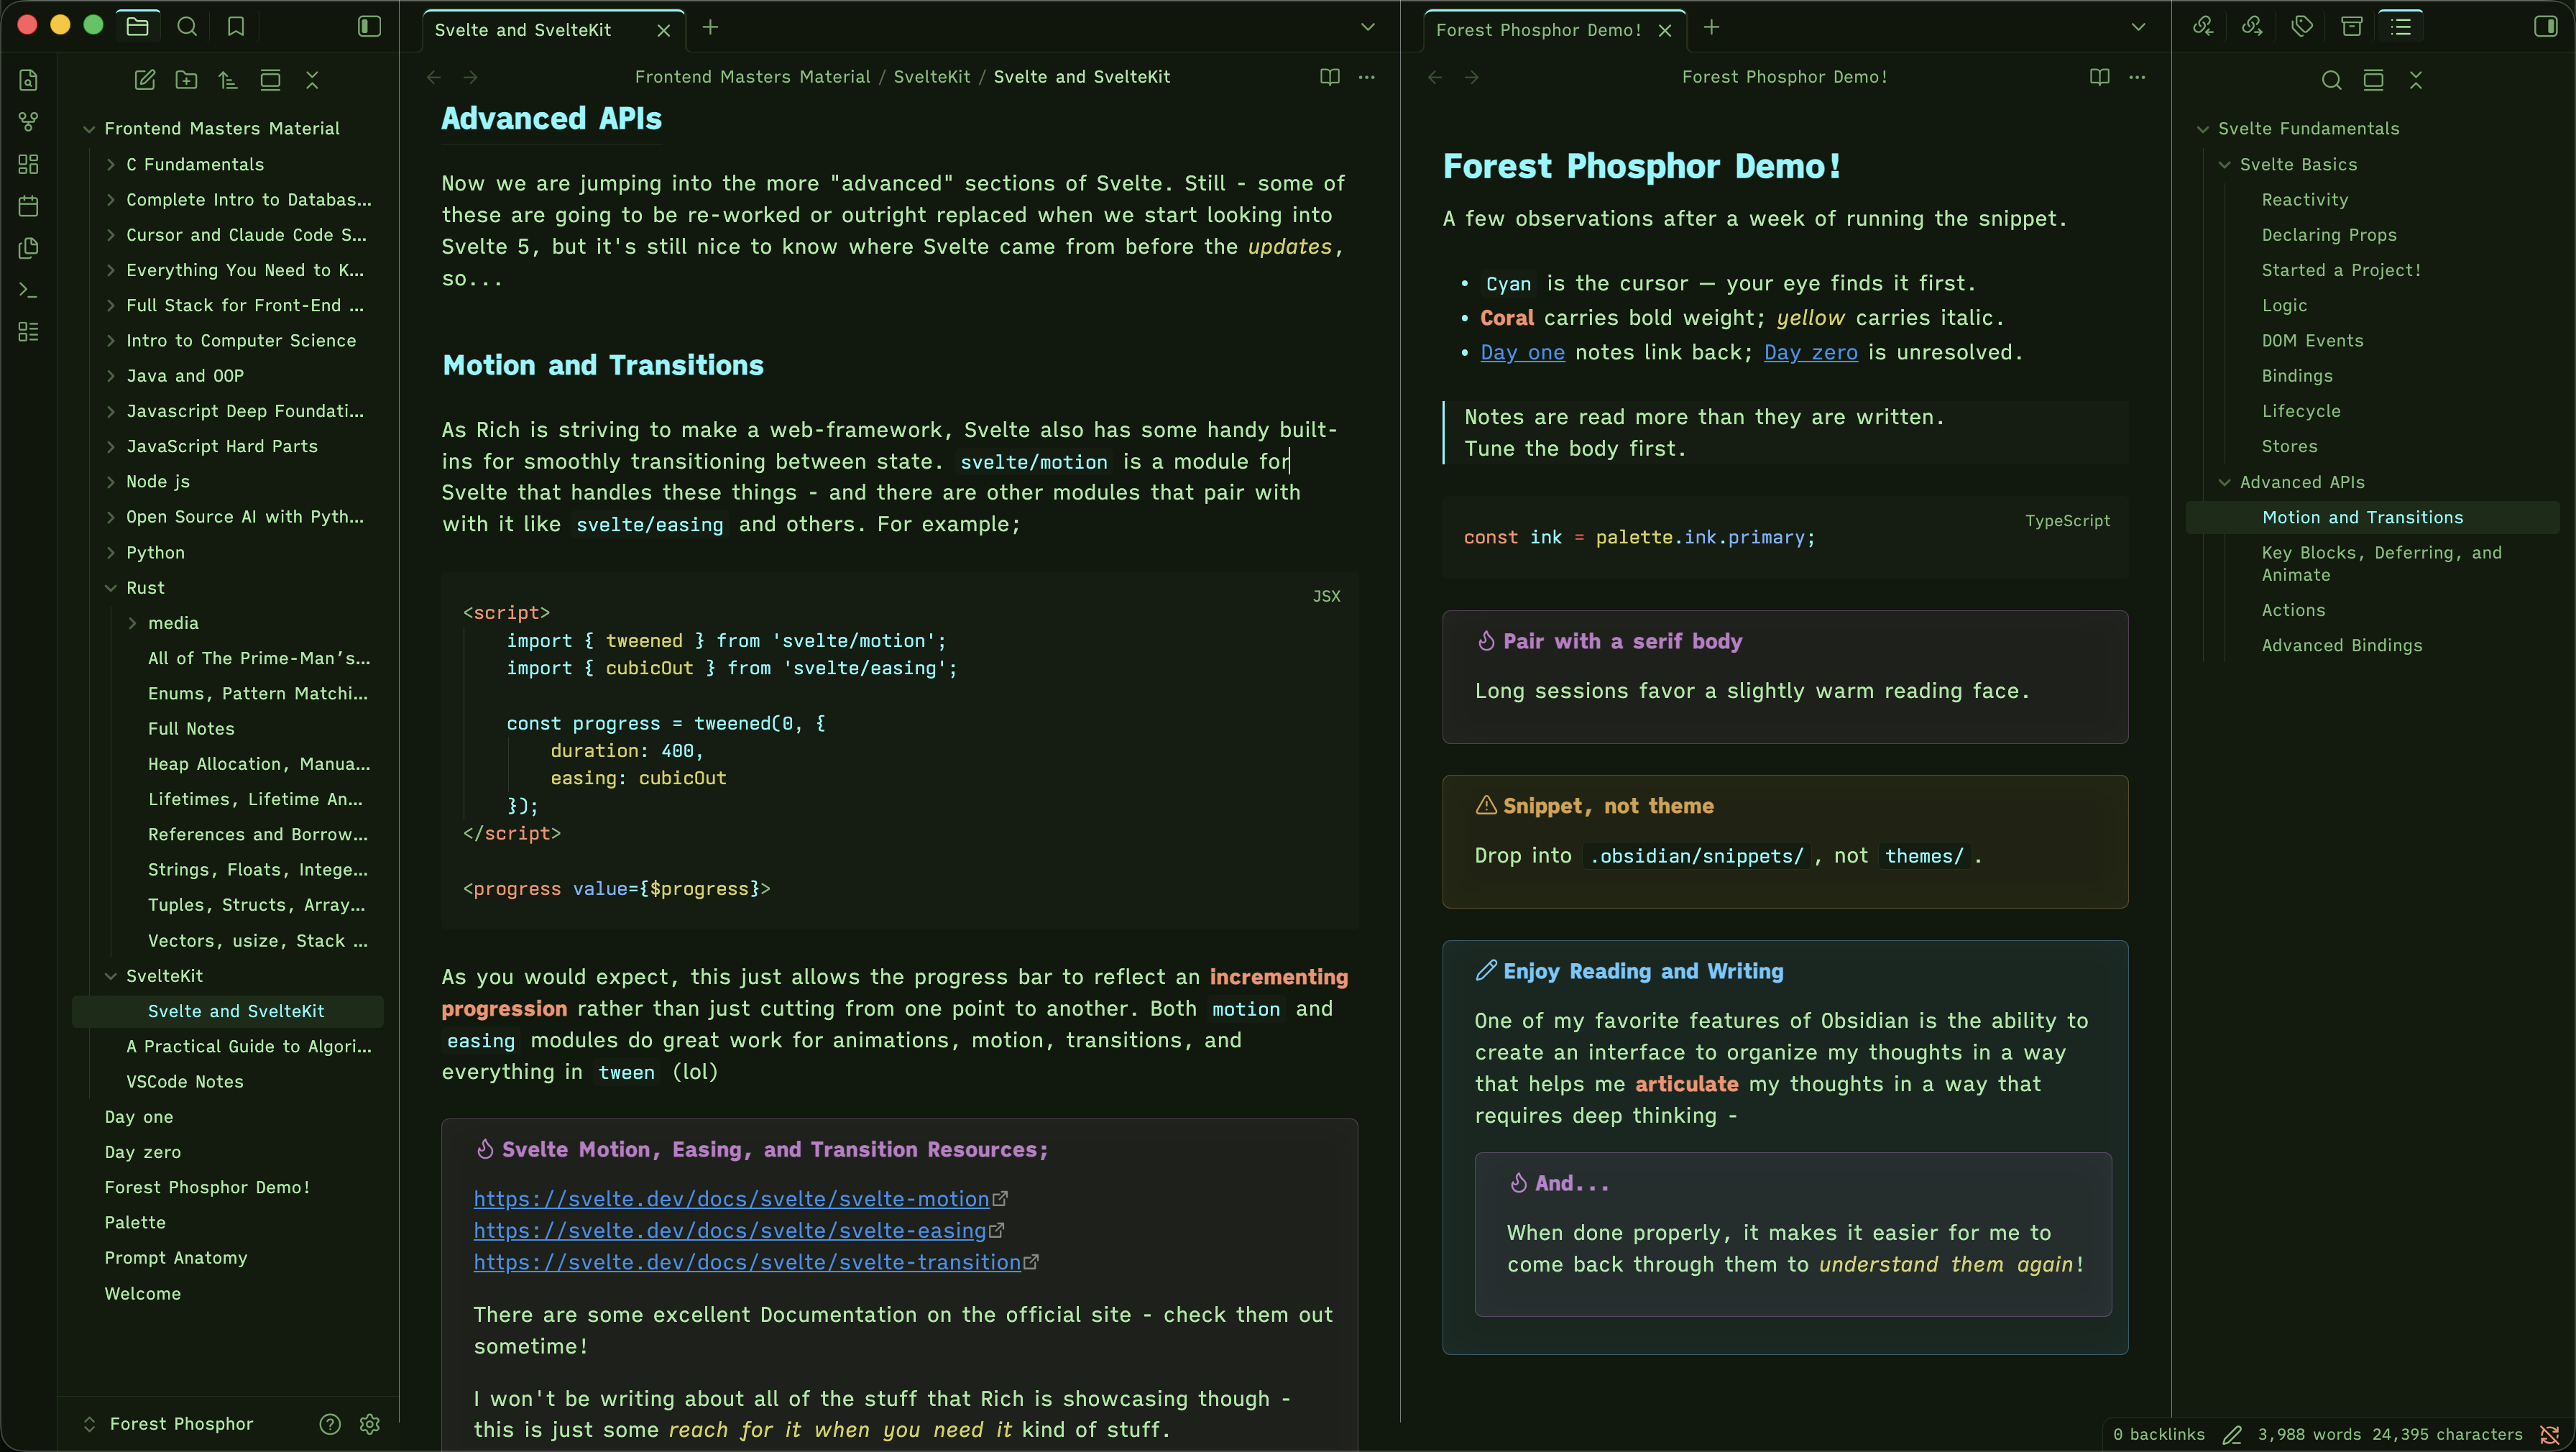This screenshot has width=2576, height=1452.
Task: Collapse Svelte Basics heading in outline
Action: (x=2225, y=164)
